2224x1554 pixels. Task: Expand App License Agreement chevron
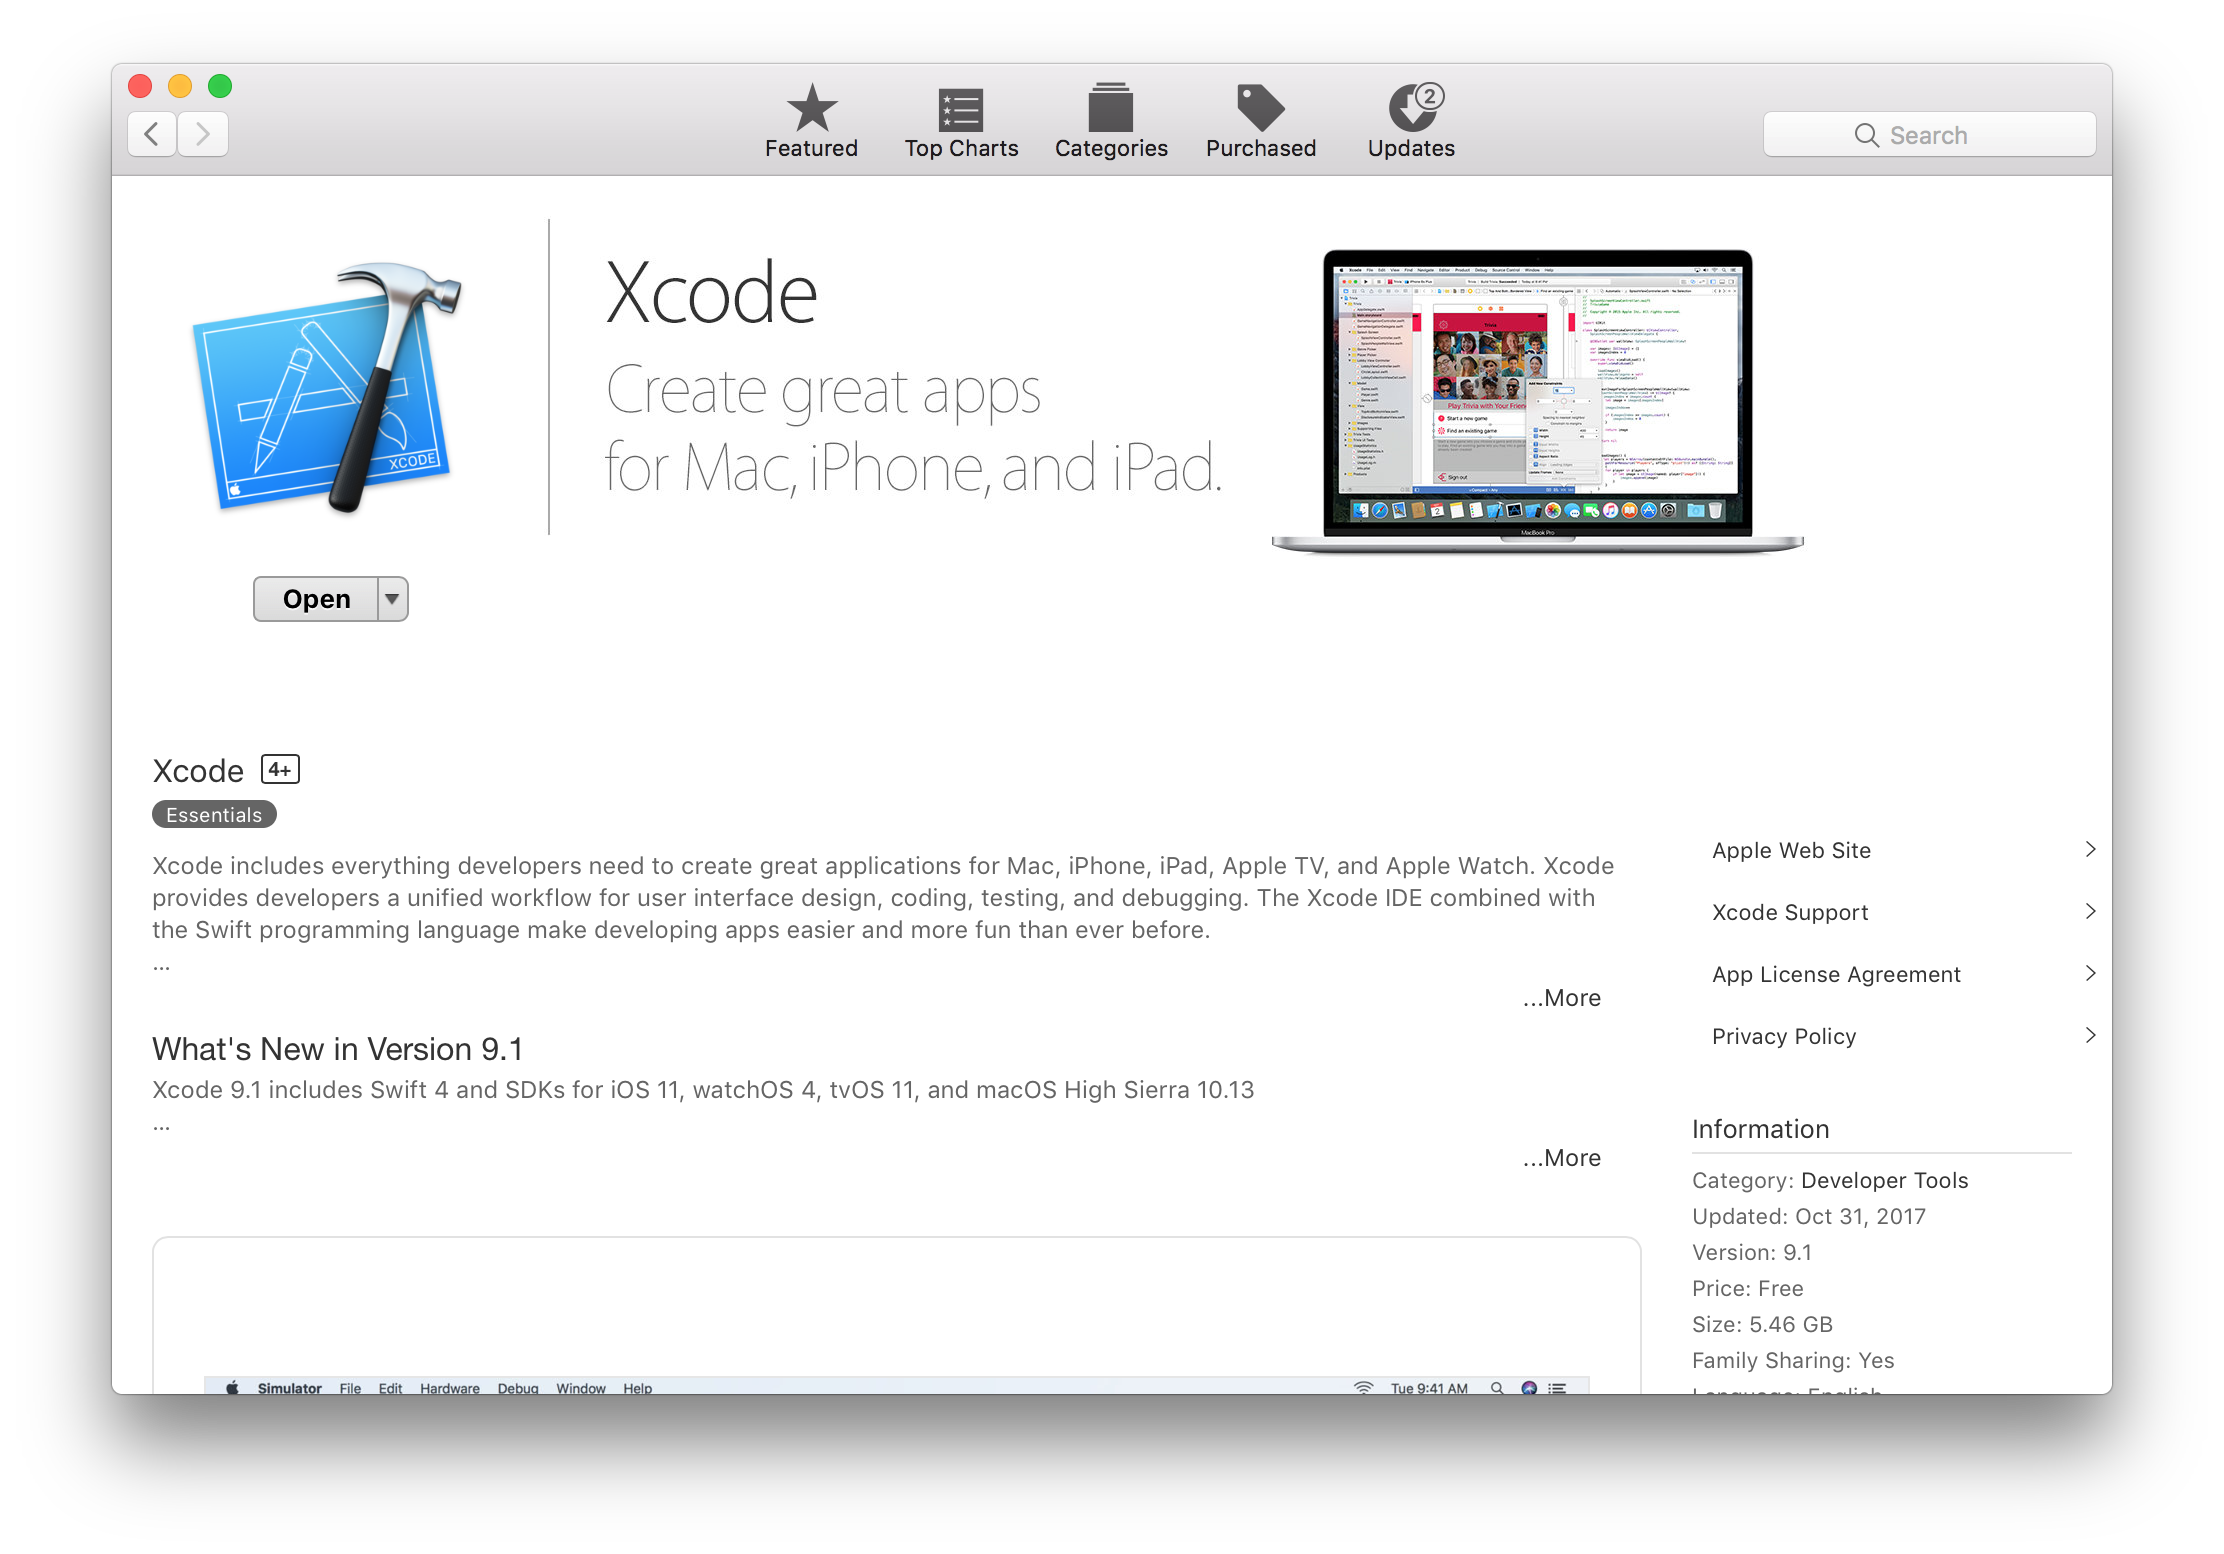(x=2090, y=973)
